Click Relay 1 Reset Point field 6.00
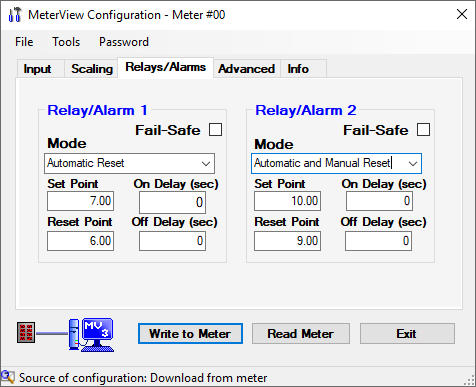This screenshot has width=476, height=387. pyautogui.click(x=80, y=241)
